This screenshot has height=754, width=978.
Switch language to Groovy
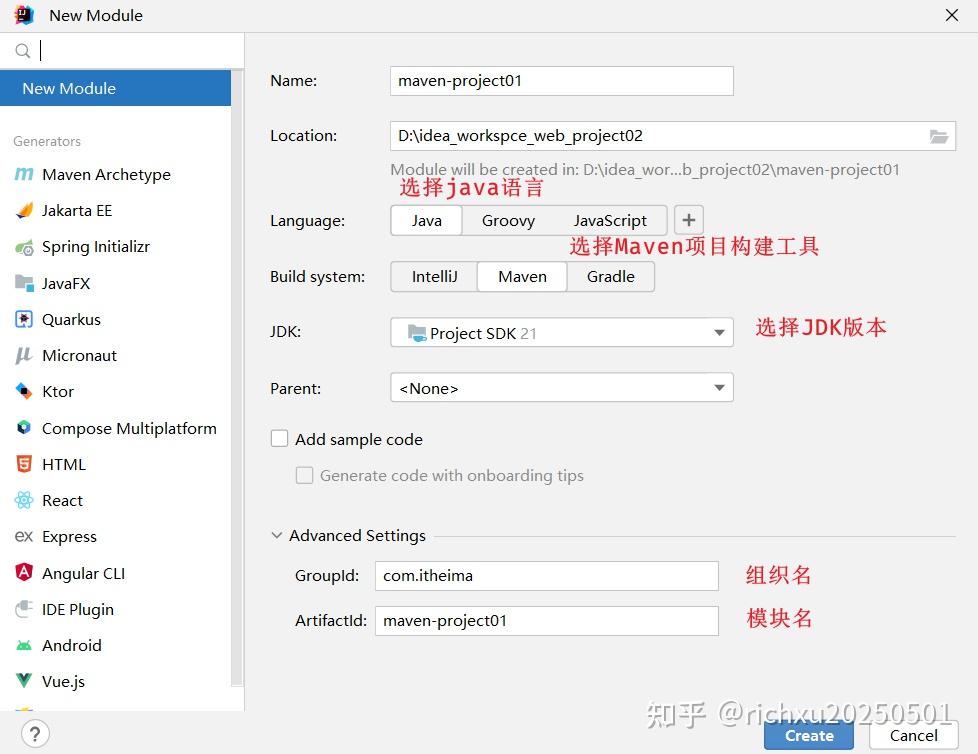click(x=508, y=220)
